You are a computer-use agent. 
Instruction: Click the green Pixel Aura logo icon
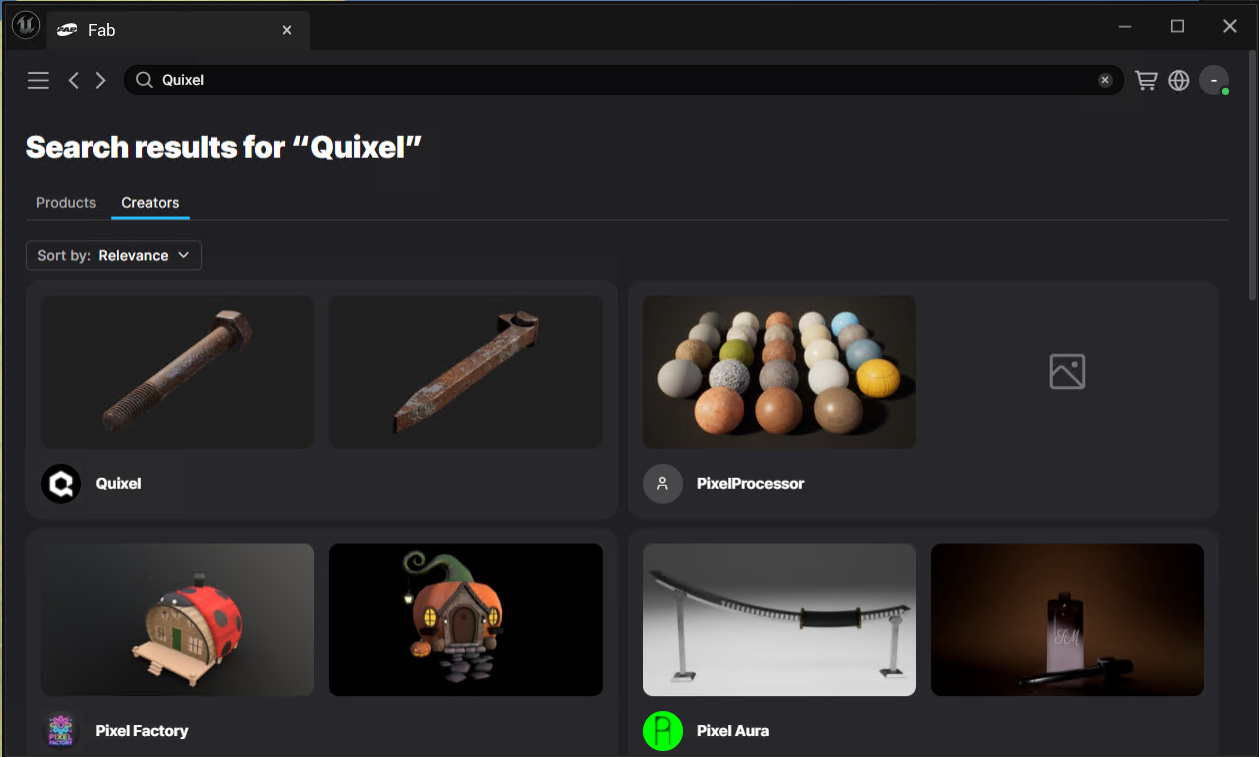(x=663, y=731)
